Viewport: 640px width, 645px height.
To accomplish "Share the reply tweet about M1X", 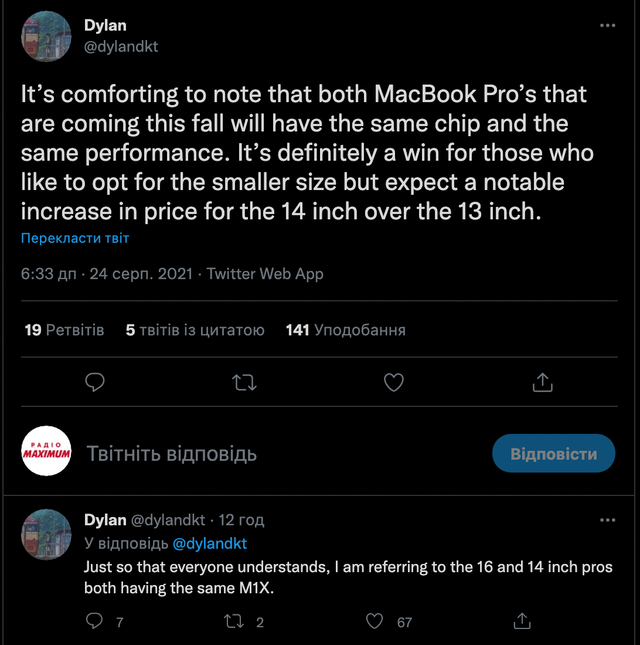I will (x=522, y=621).
